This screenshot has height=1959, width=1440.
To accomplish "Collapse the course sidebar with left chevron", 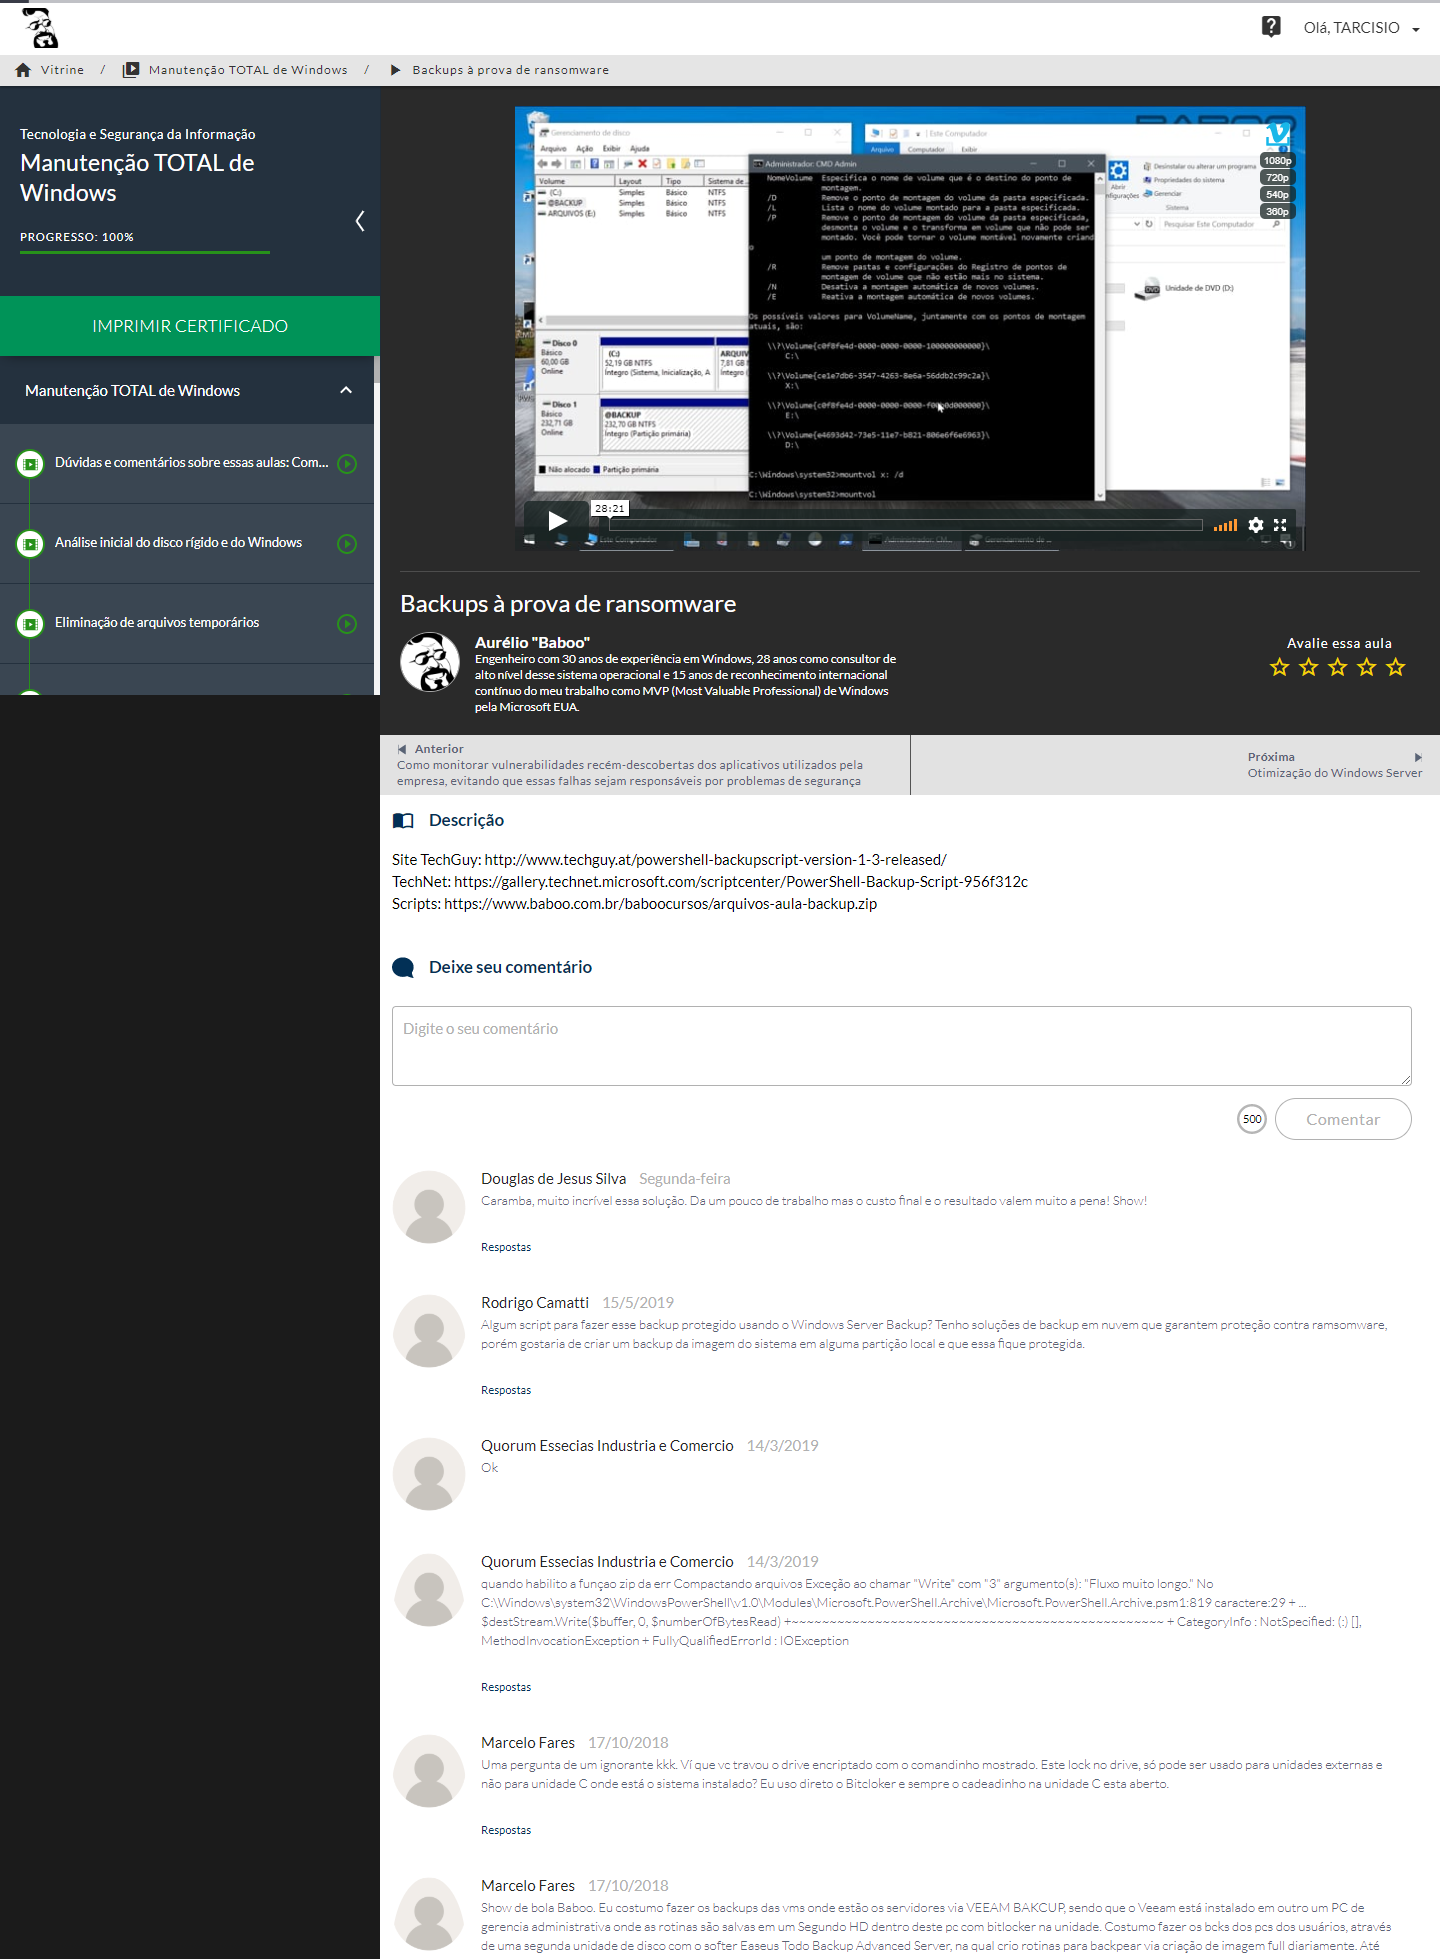I will 360,221.
